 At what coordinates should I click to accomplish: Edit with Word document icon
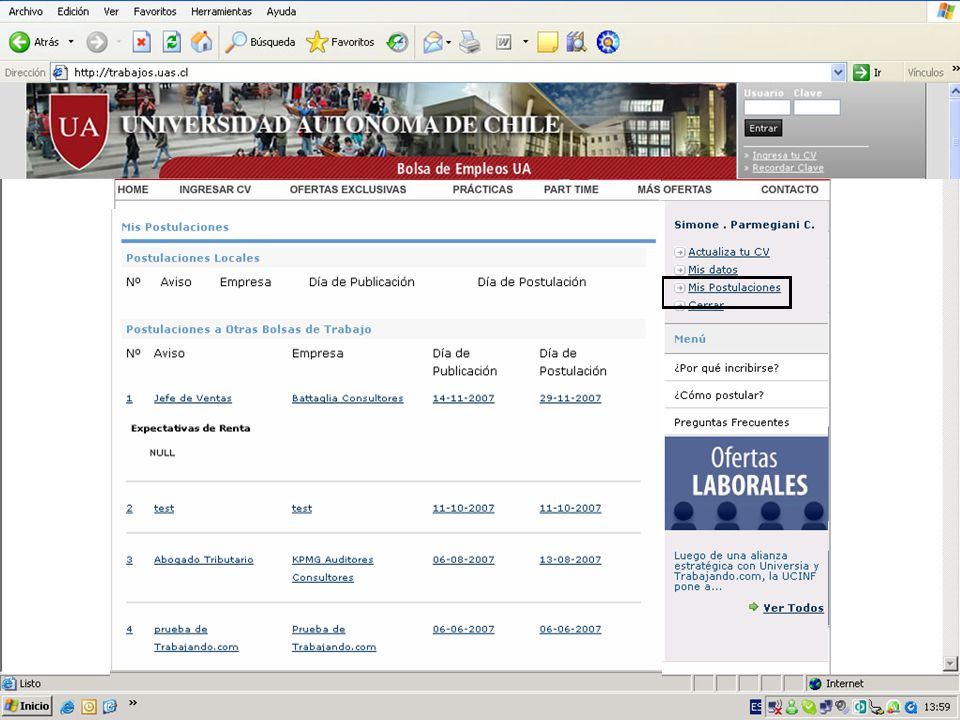coord(503,42)
